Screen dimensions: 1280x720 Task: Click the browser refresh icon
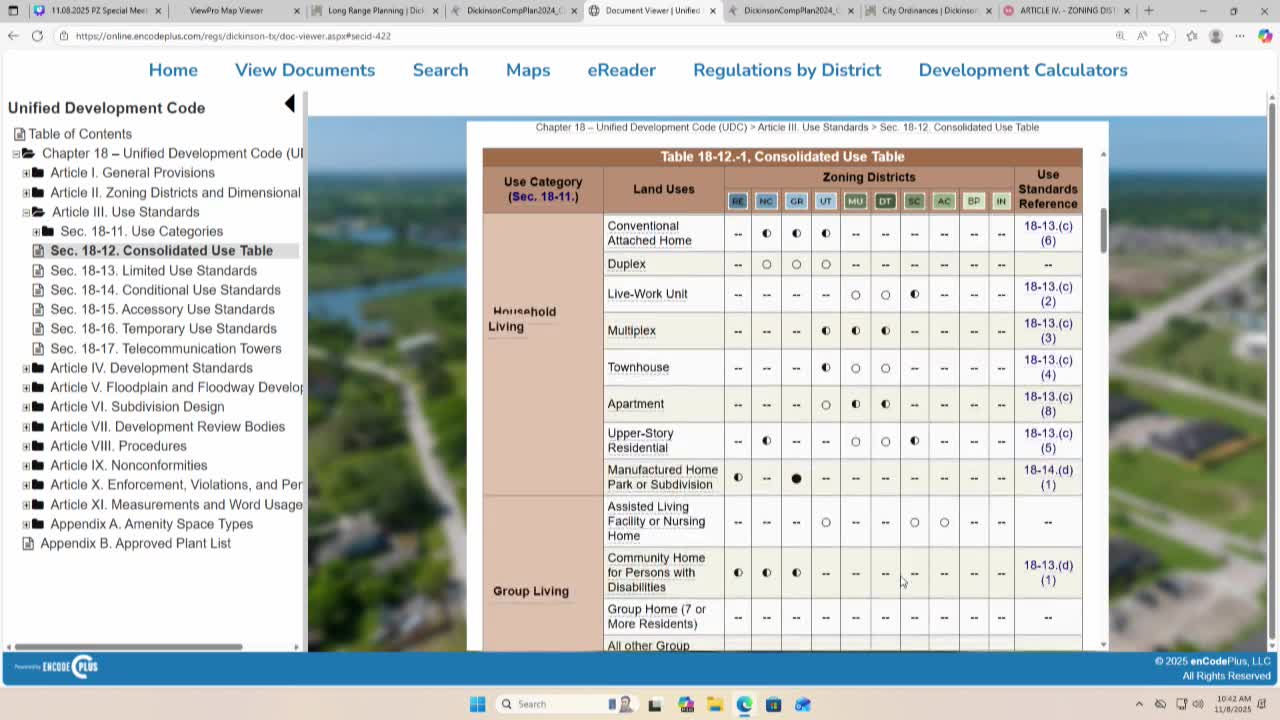click(x=37, y=36)
